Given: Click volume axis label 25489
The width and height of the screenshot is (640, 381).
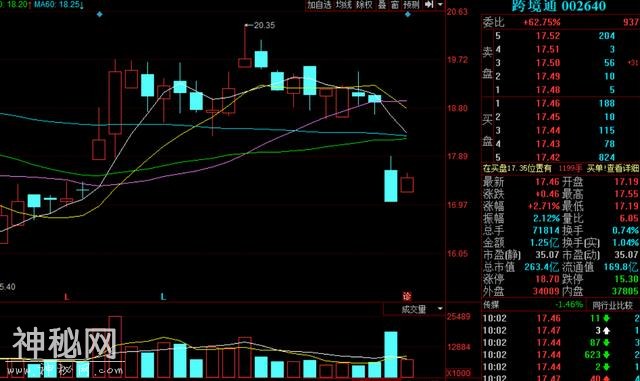Looking at the screenshot, I should pyautogui.click(x=458, y=317).
